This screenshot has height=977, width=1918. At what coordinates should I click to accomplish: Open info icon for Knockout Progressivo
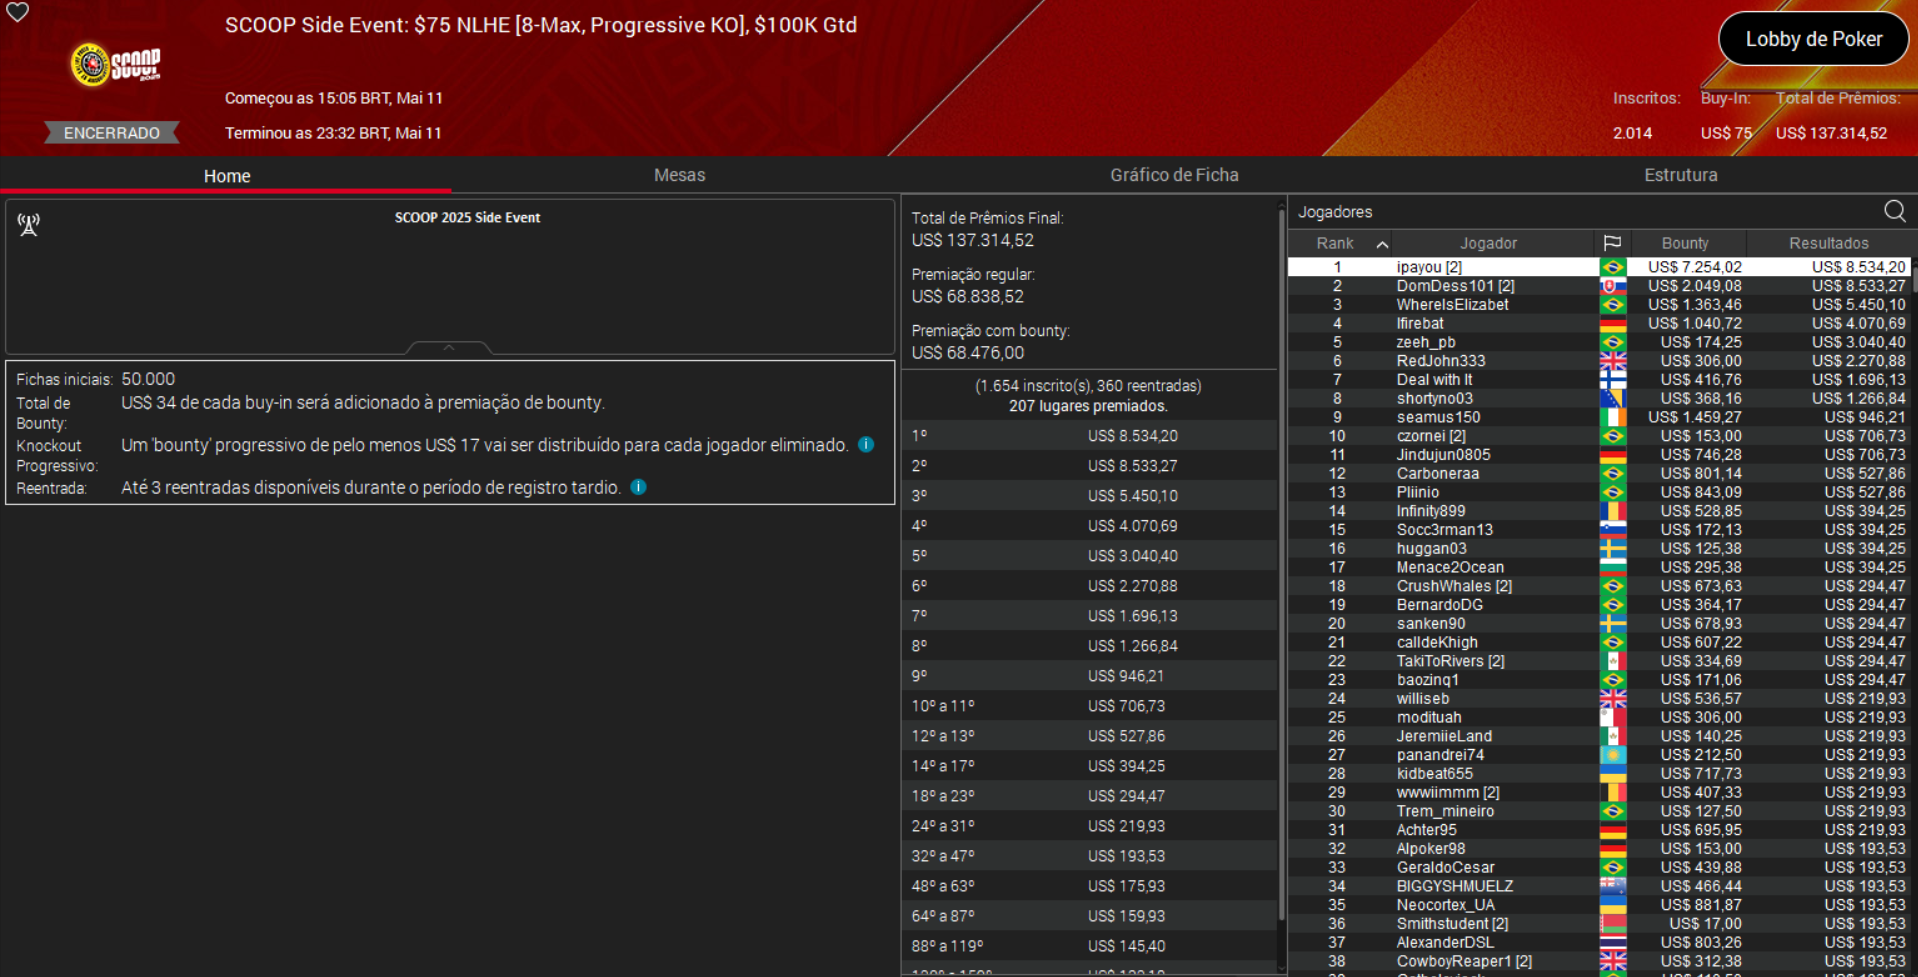pos(866,444)
